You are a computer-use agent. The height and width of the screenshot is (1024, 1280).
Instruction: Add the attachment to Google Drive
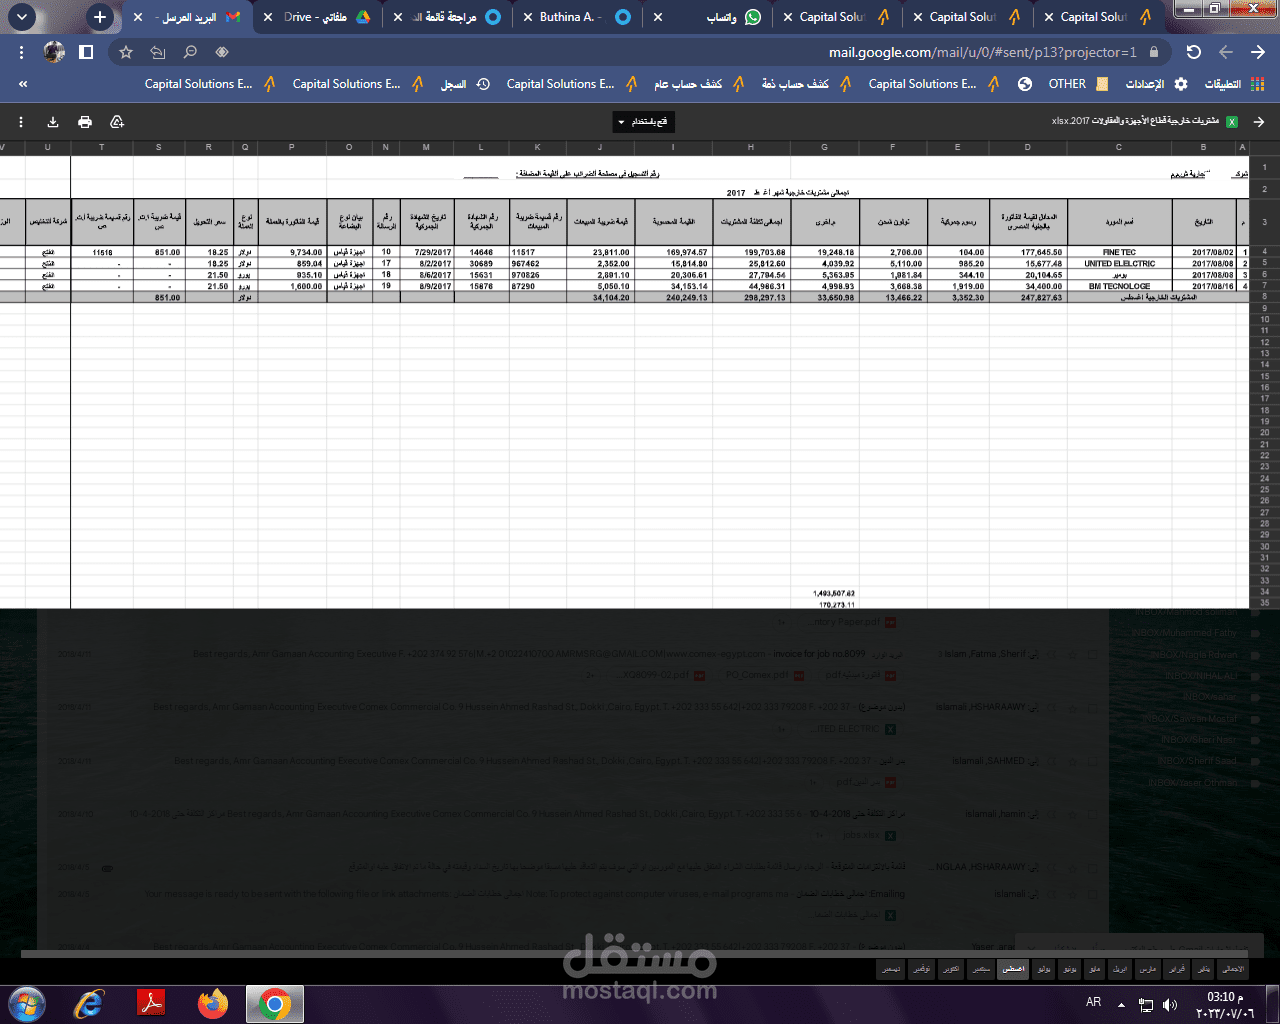(x=117, y=122)
